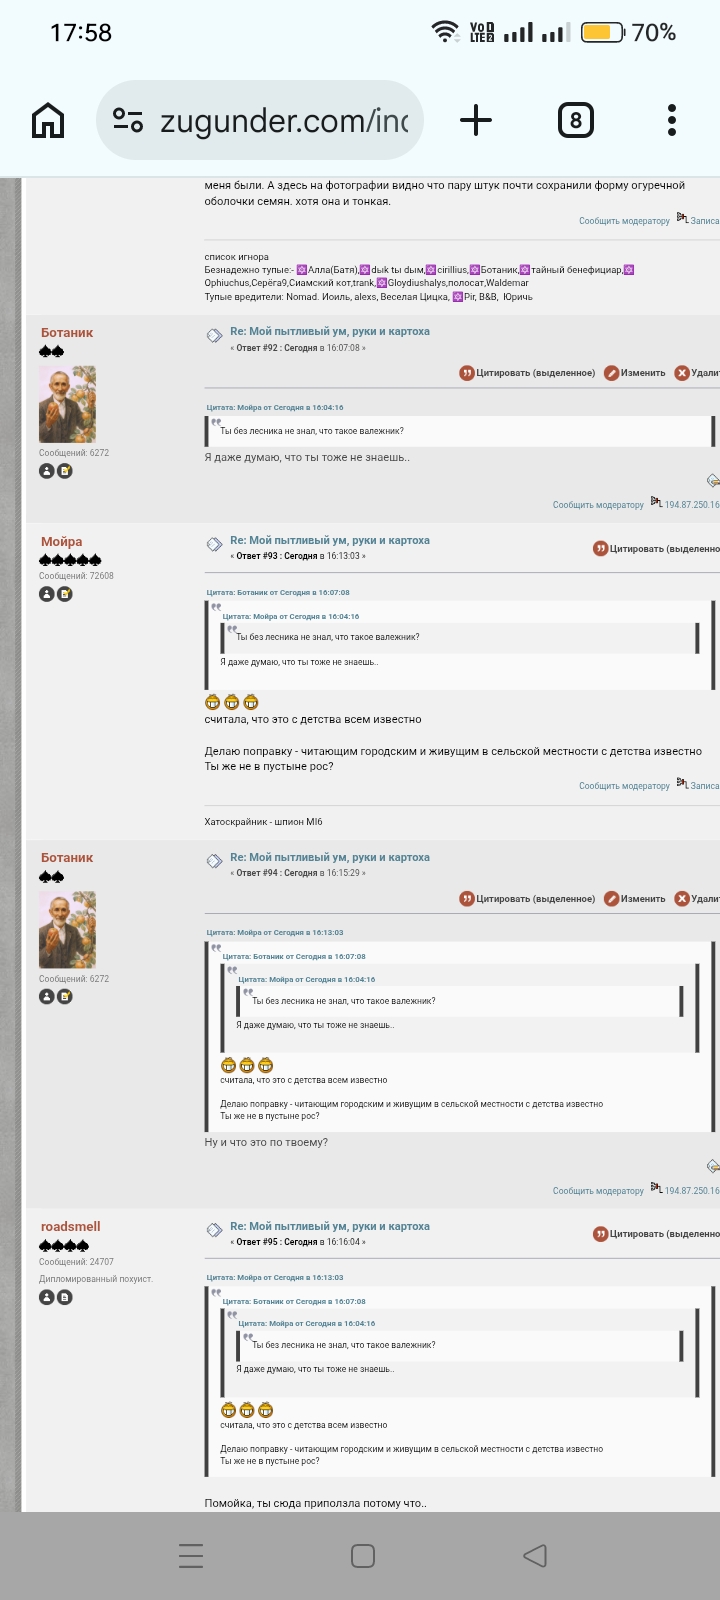Open the browser home page icon
Screen dimensions: 720x1600
[48, 121]
